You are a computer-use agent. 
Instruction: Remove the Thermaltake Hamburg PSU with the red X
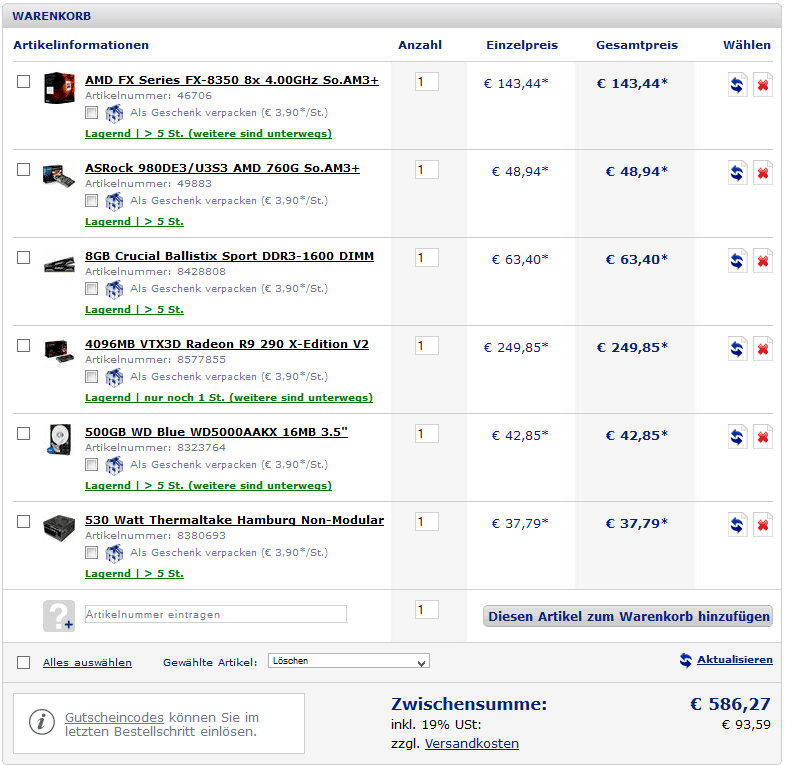762,525
